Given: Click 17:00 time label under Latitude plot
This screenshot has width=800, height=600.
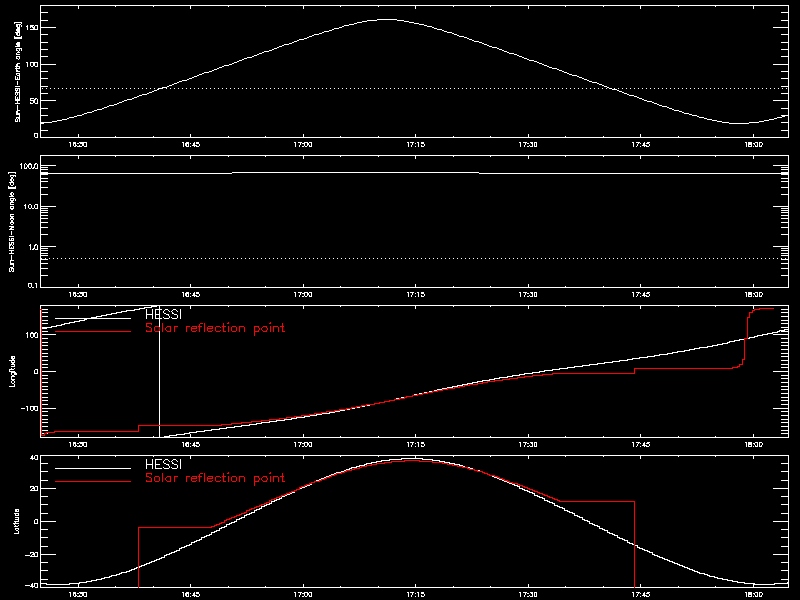Looking at the screenshot, I should [303, 594].
